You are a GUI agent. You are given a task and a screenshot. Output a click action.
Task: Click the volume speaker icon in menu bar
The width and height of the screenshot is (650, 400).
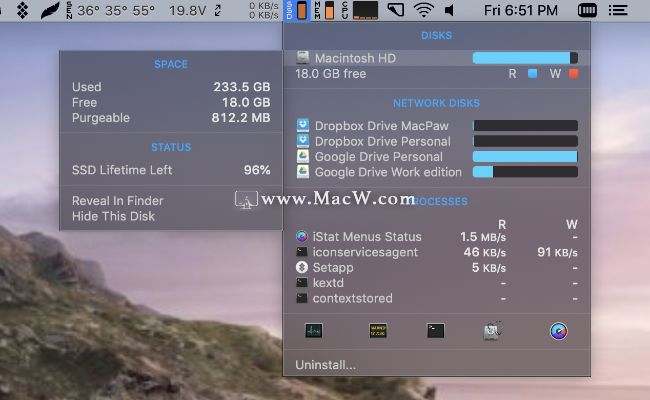(x=449, y=11)
